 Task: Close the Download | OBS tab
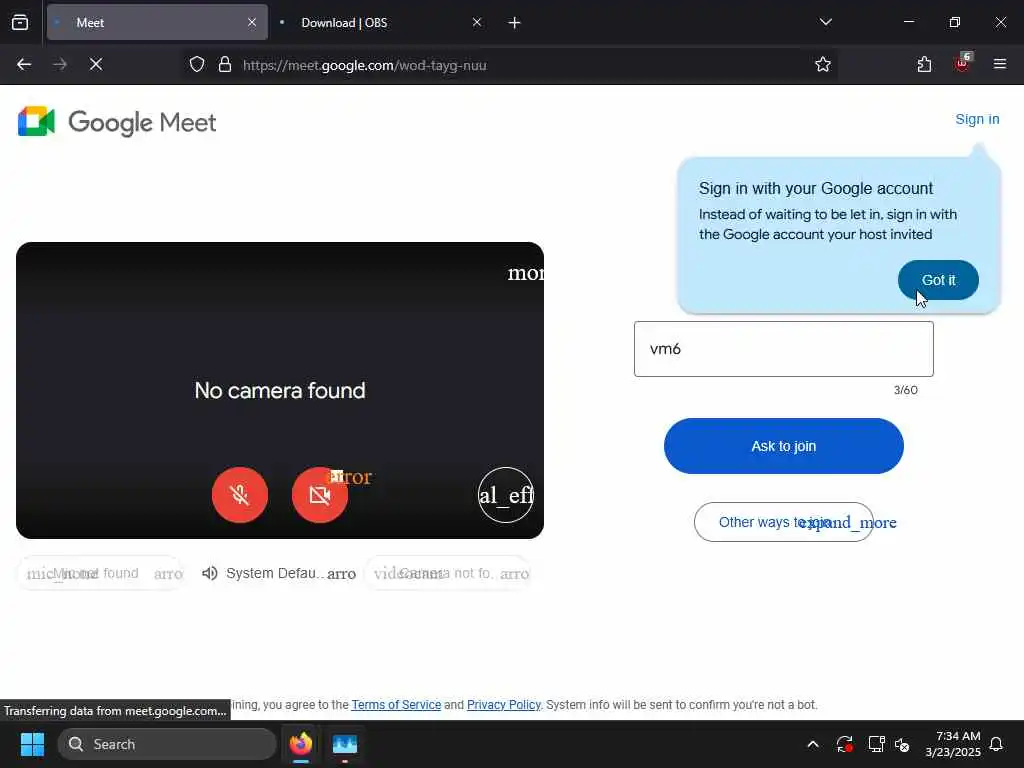477,22
